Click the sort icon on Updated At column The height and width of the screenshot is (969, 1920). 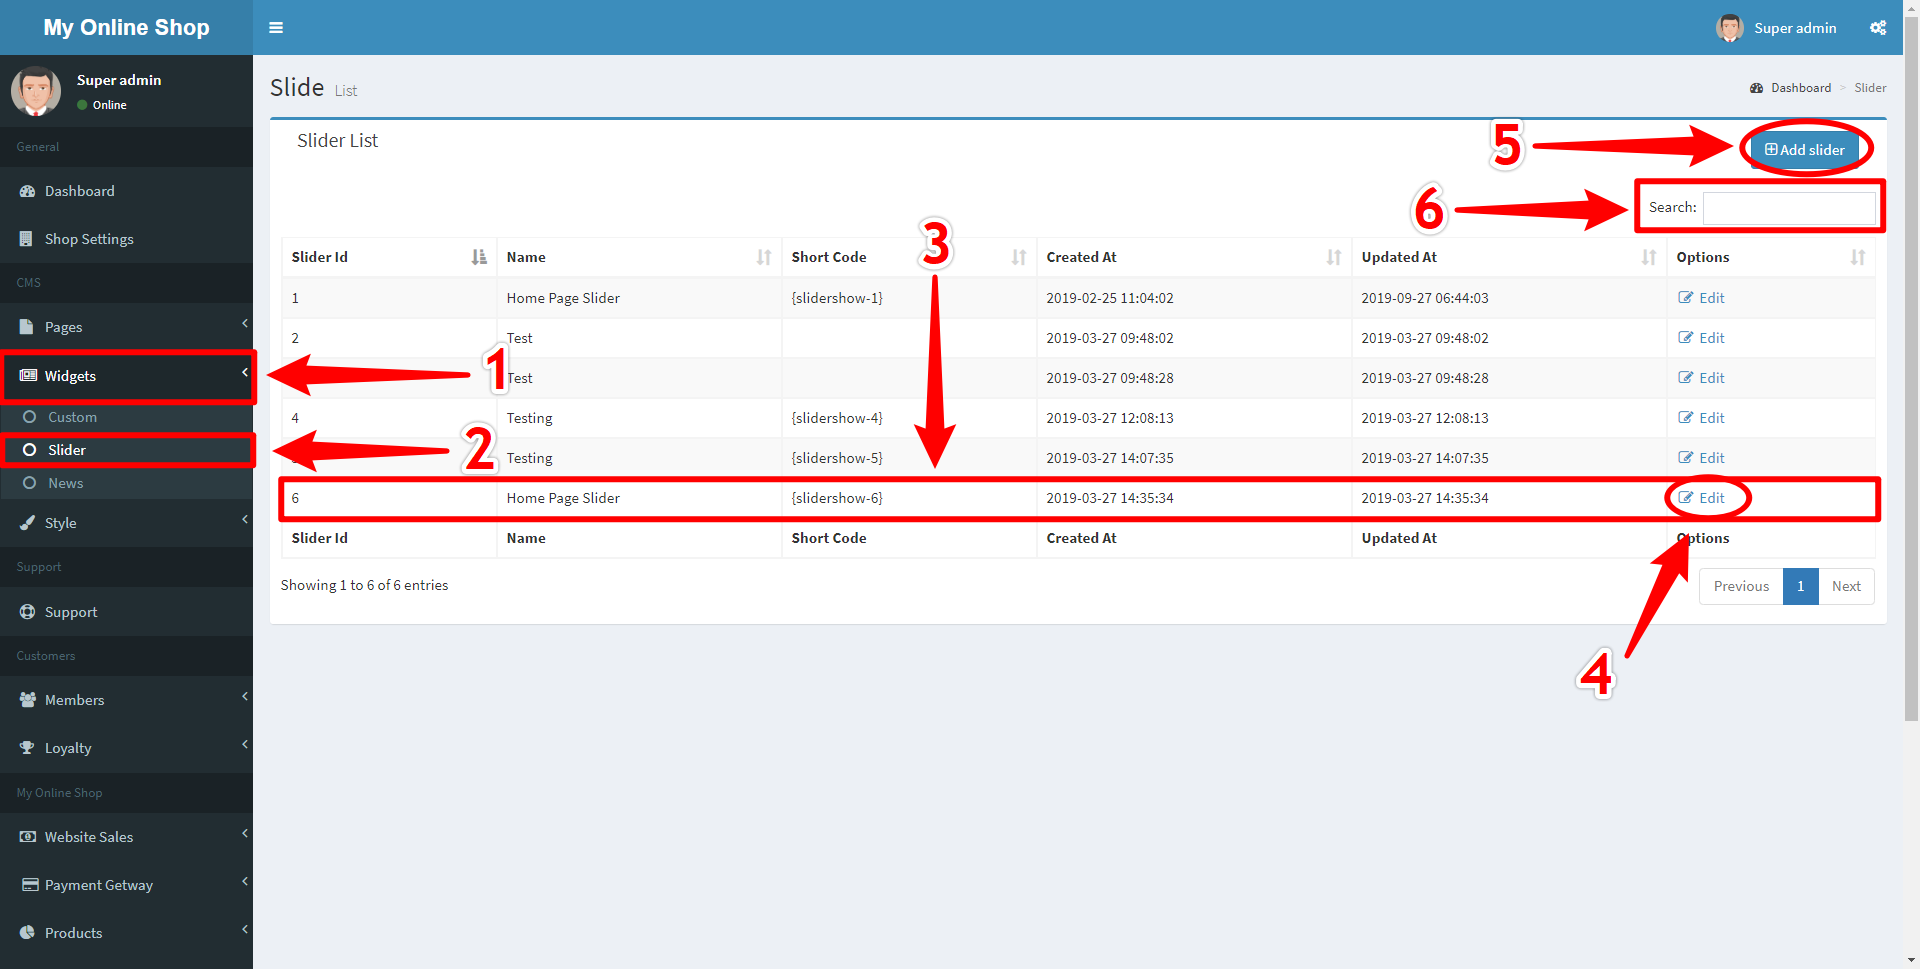[1648, 257]
